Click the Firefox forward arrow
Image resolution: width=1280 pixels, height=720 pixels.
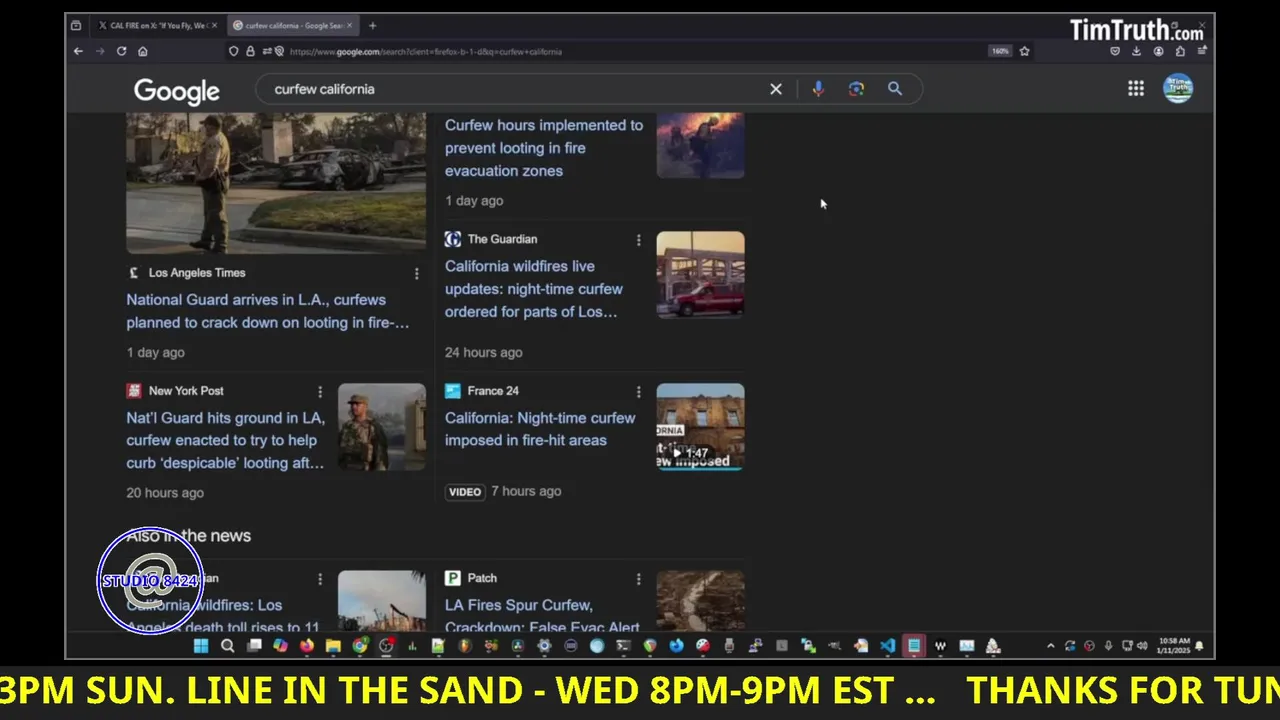pyautogui.click(x=100, y=51)
